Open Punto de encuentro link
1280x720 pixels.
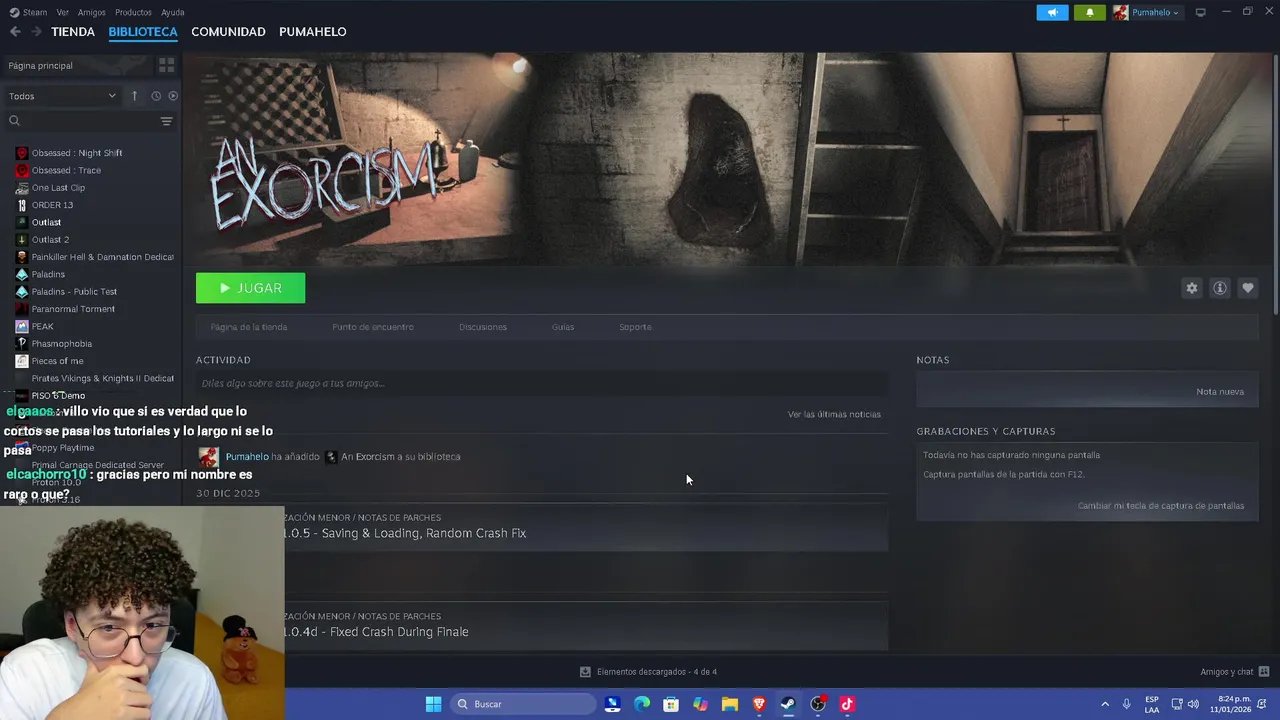pos(373,327)
